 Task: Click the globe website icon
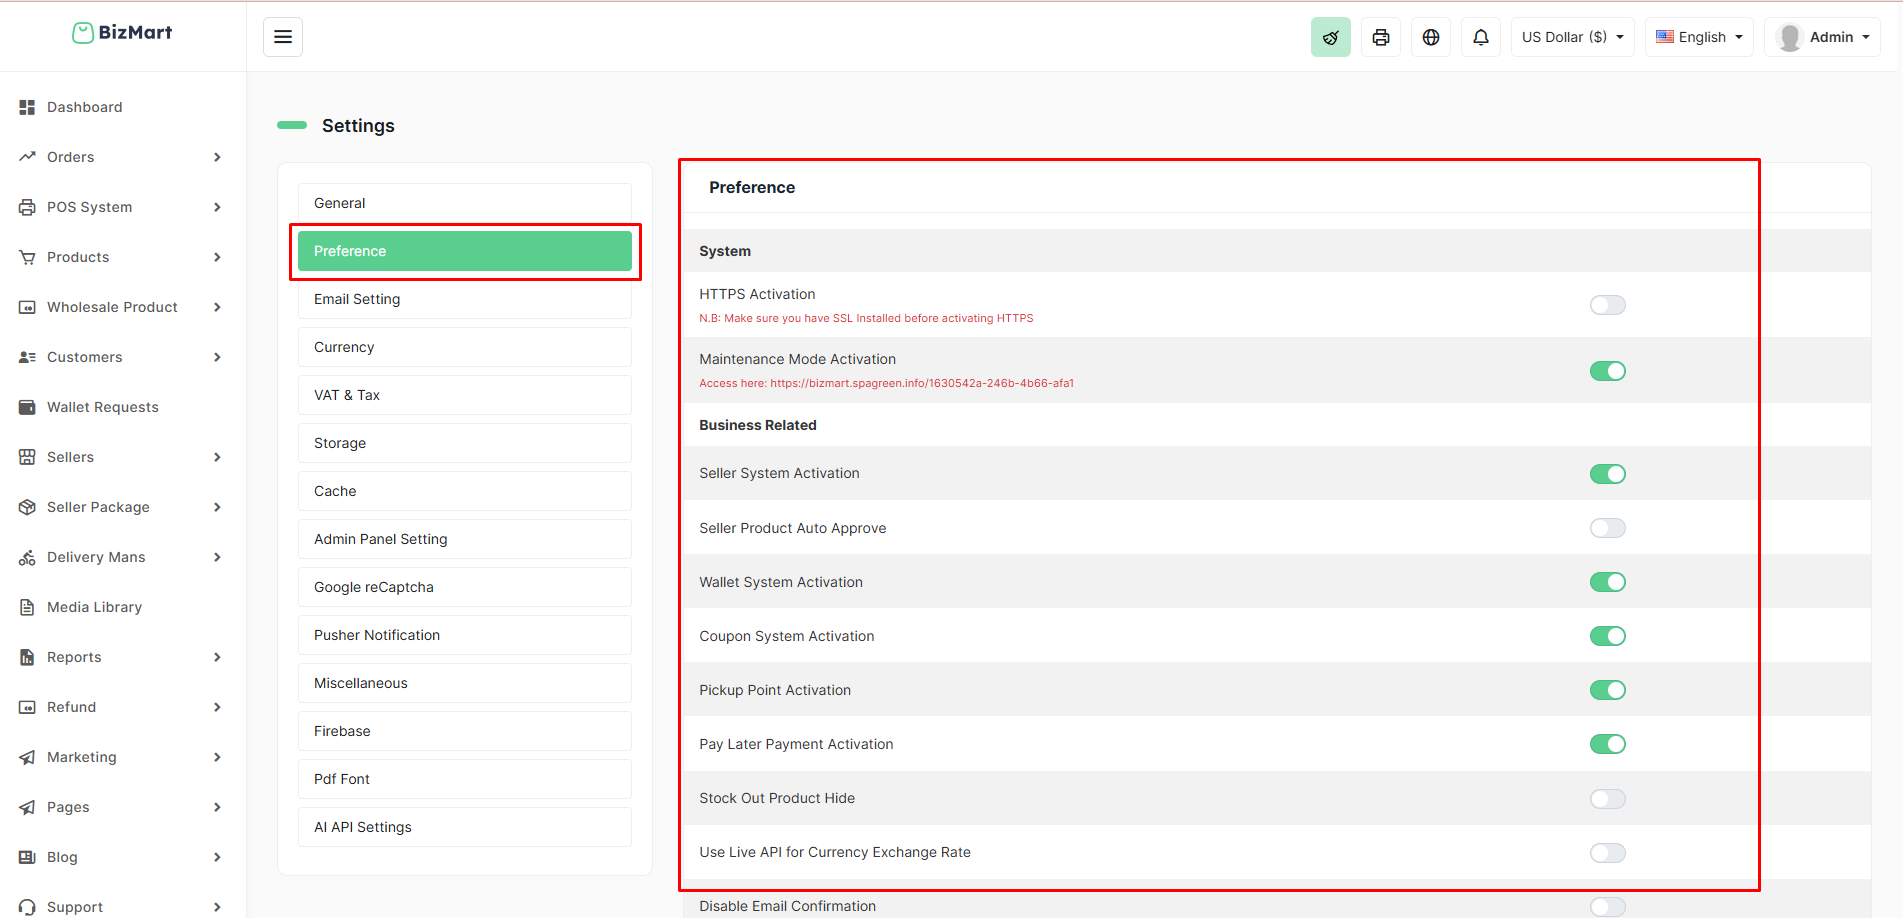(x=1430, y=37)
